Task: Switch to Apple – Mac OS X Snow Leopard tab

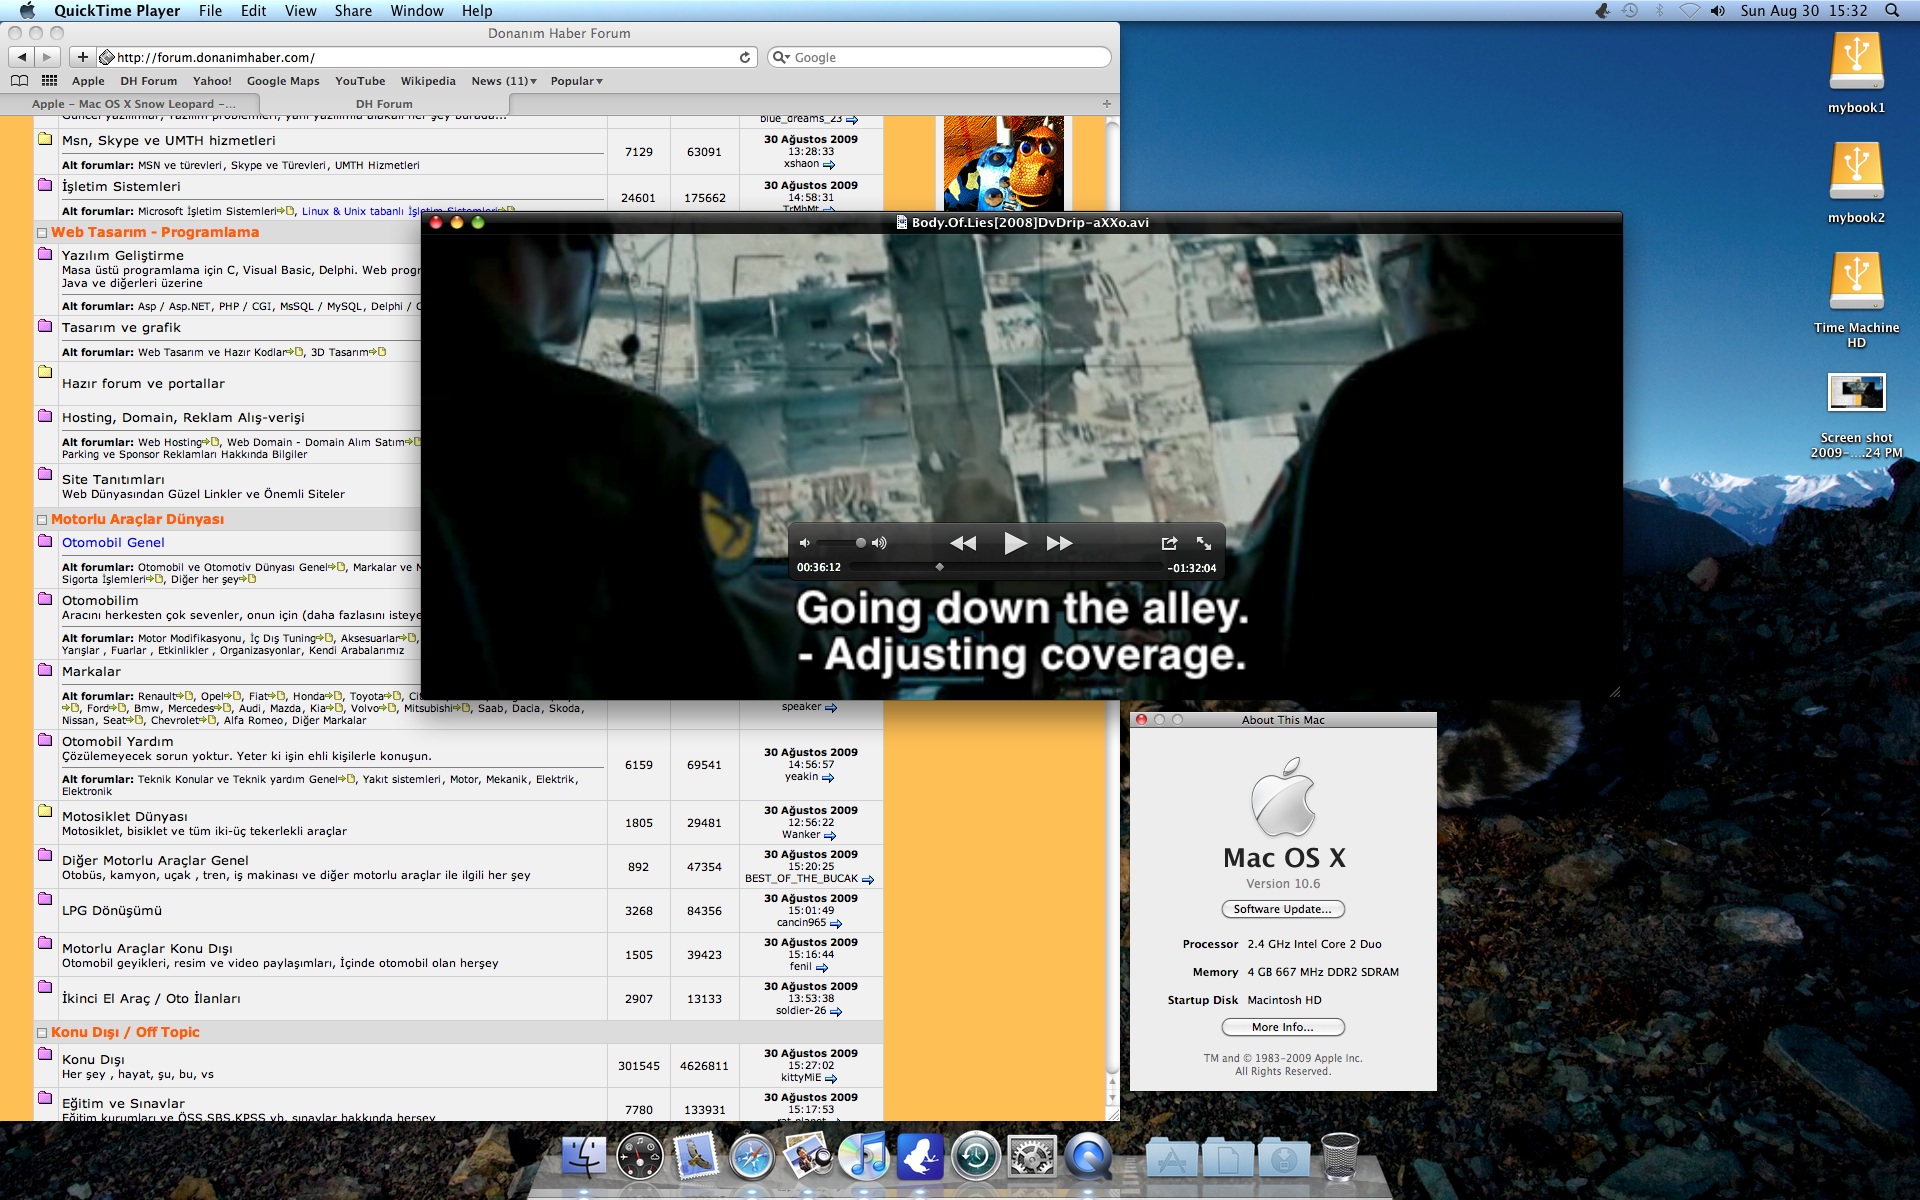Action: (132, 104)
